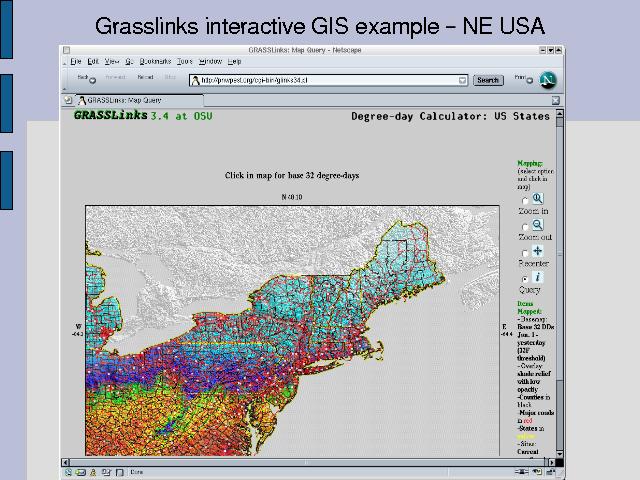The width and height of the screenshot is (640, 480).
Task: Open the File menu
Action: point(75,61)
